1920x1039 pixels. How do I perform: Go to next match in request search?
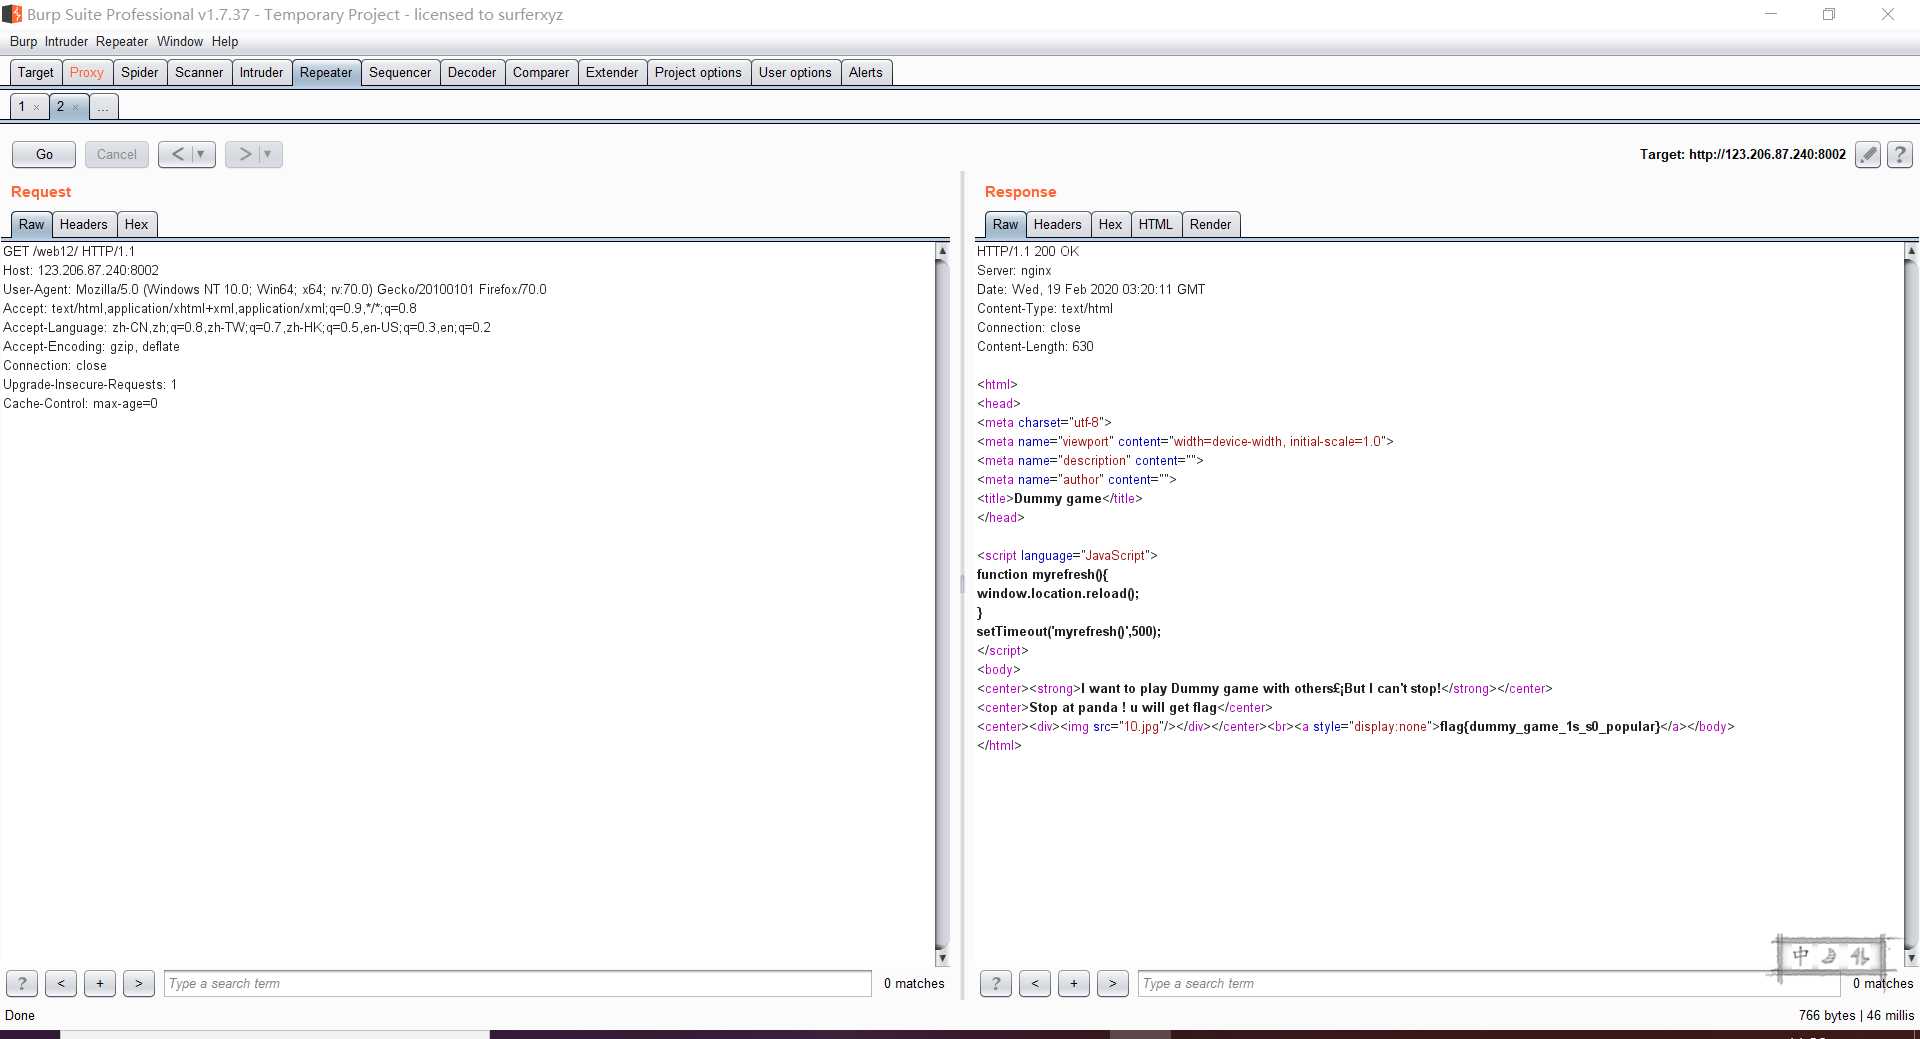point(139,983)
